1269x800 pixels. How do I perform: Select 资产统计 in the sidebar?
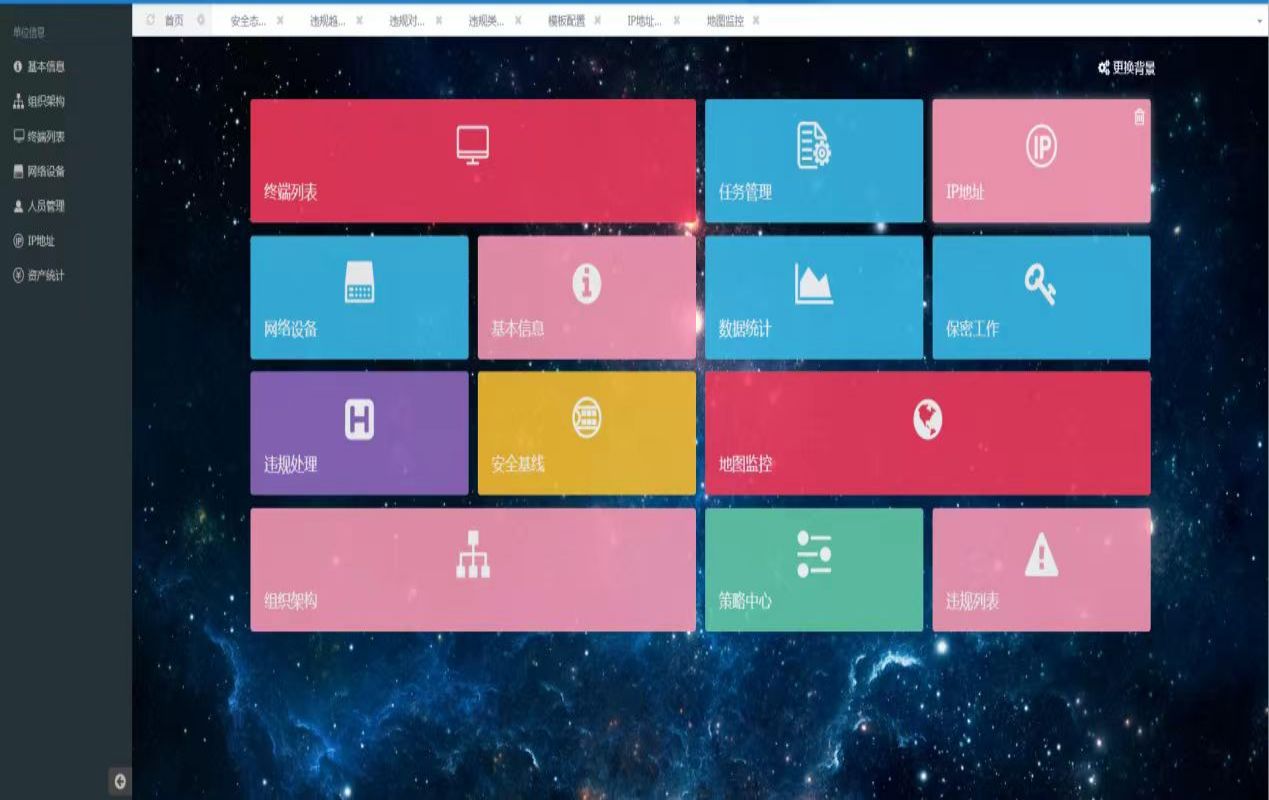click(45, 275)
